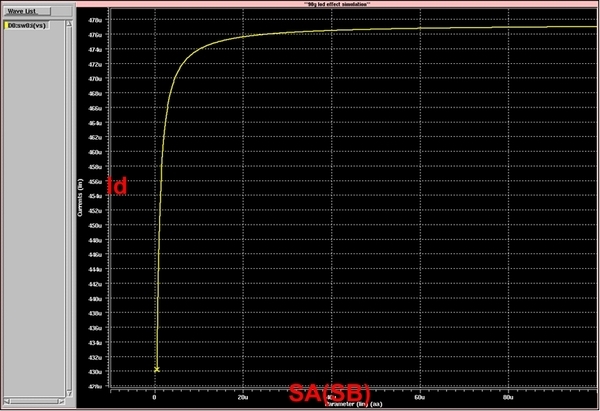This screenshot has width=600, height=411.
Task: Select the D0:sw0:i(vs) waveform entry
Action: pos(26,26)
